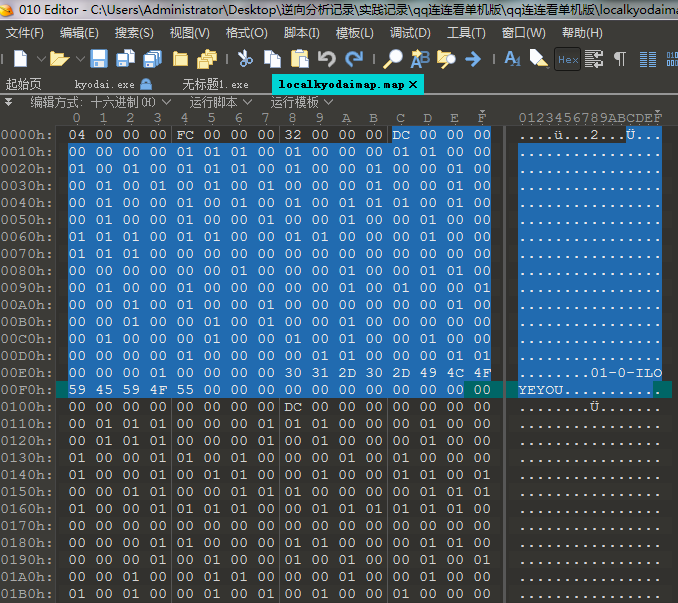Click the 32 byte in row 0000h

[293, 135]
